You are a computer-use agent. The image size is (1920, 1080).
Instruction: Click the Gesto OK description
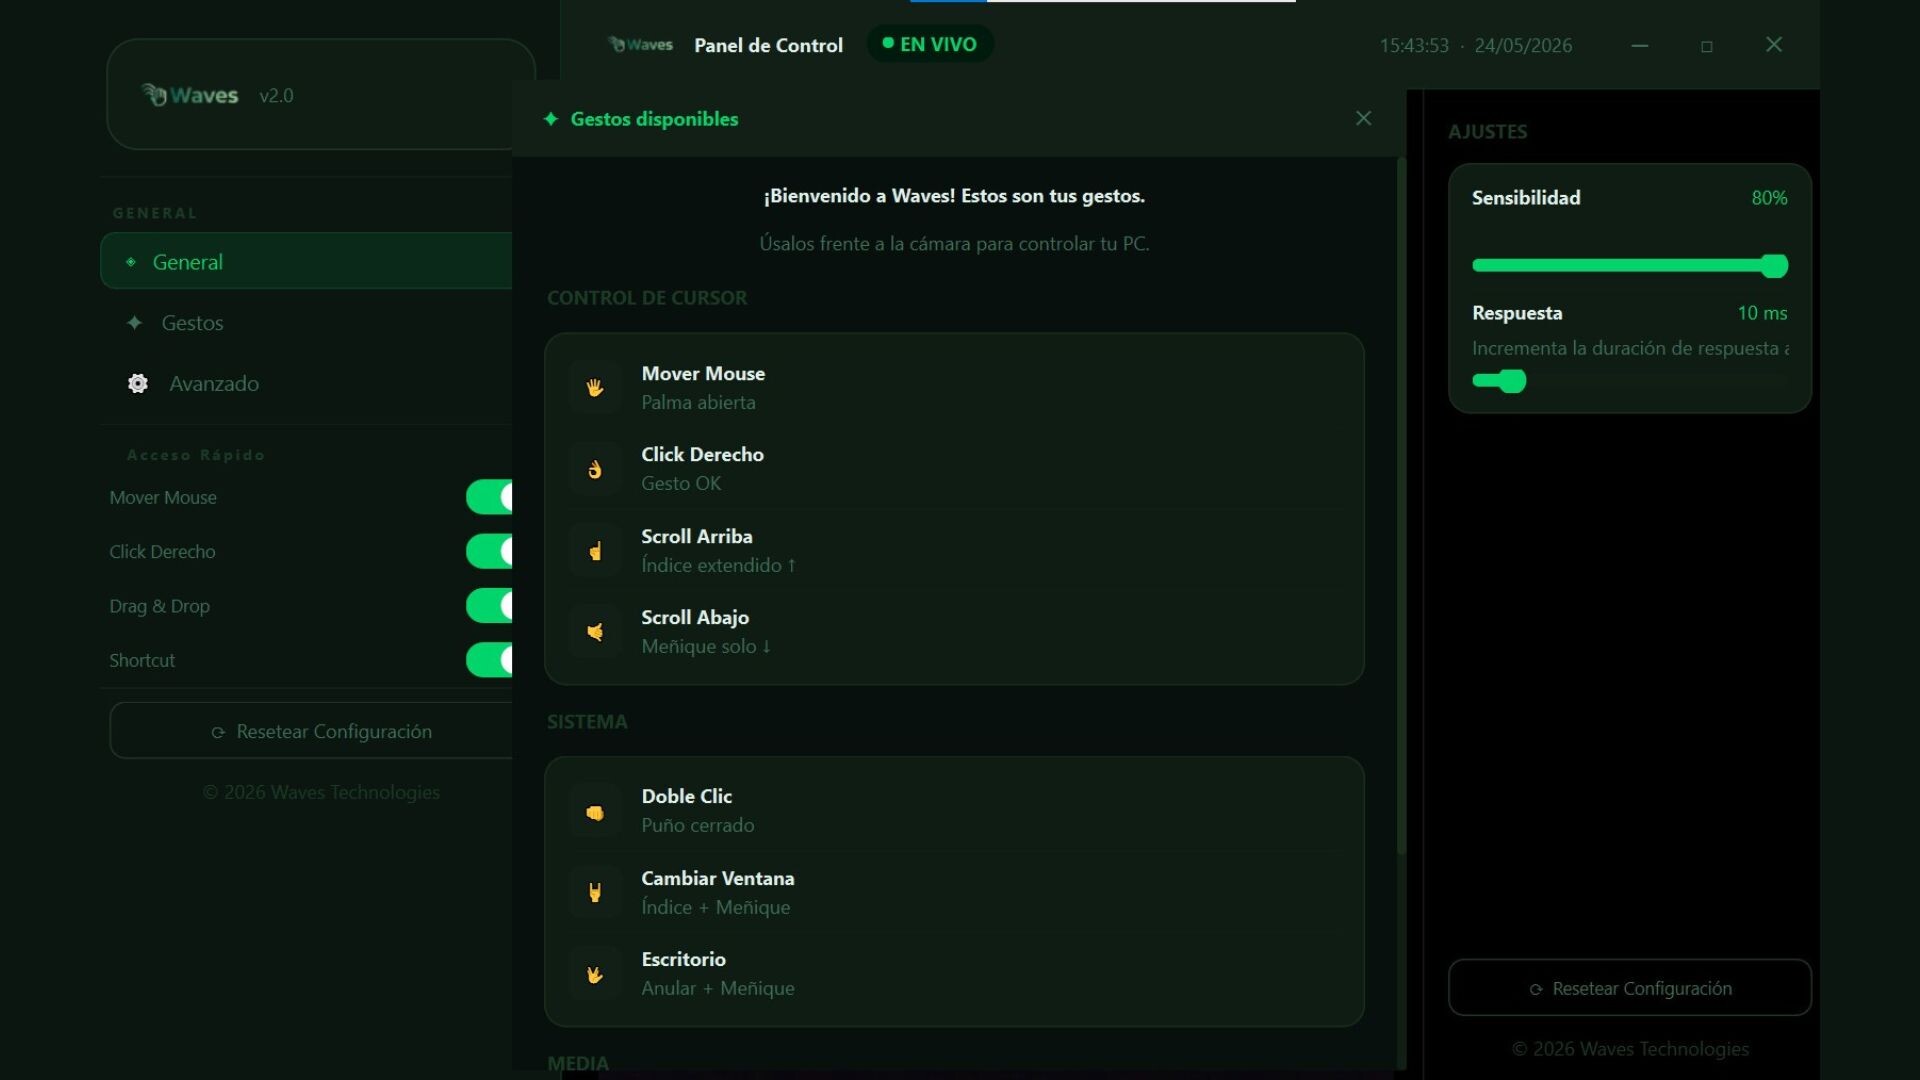[x=681, y=484]
